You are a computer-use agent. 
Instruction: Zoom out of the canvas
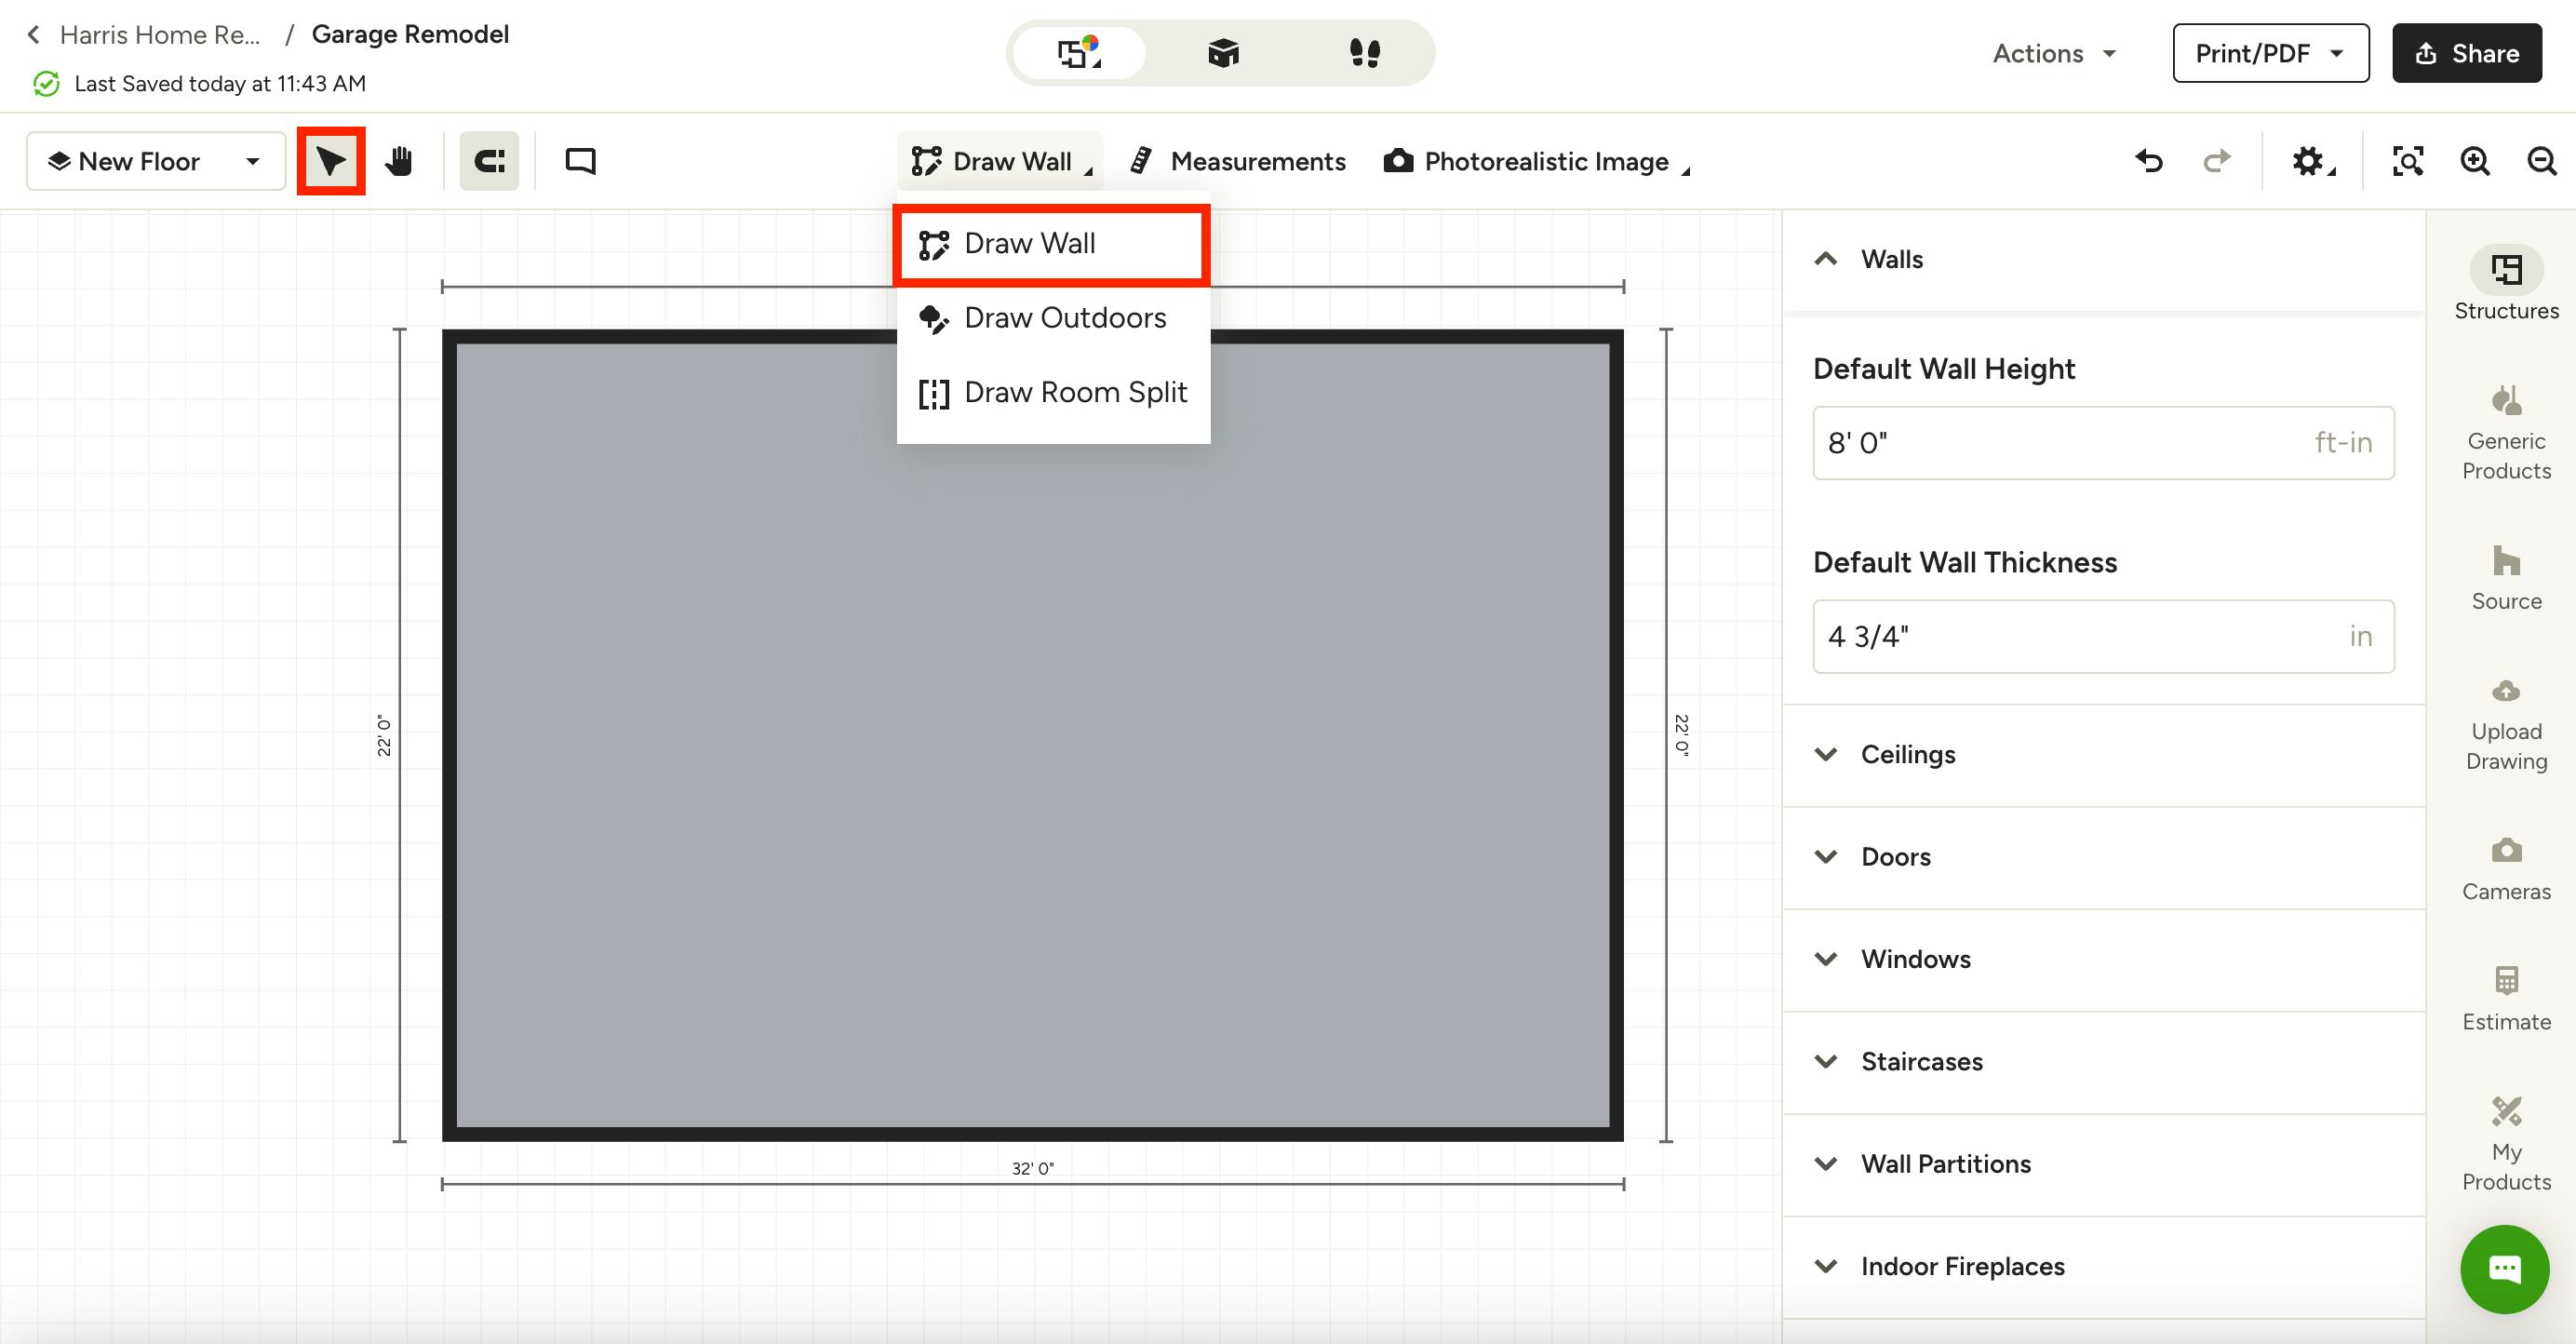(2541, 161)
